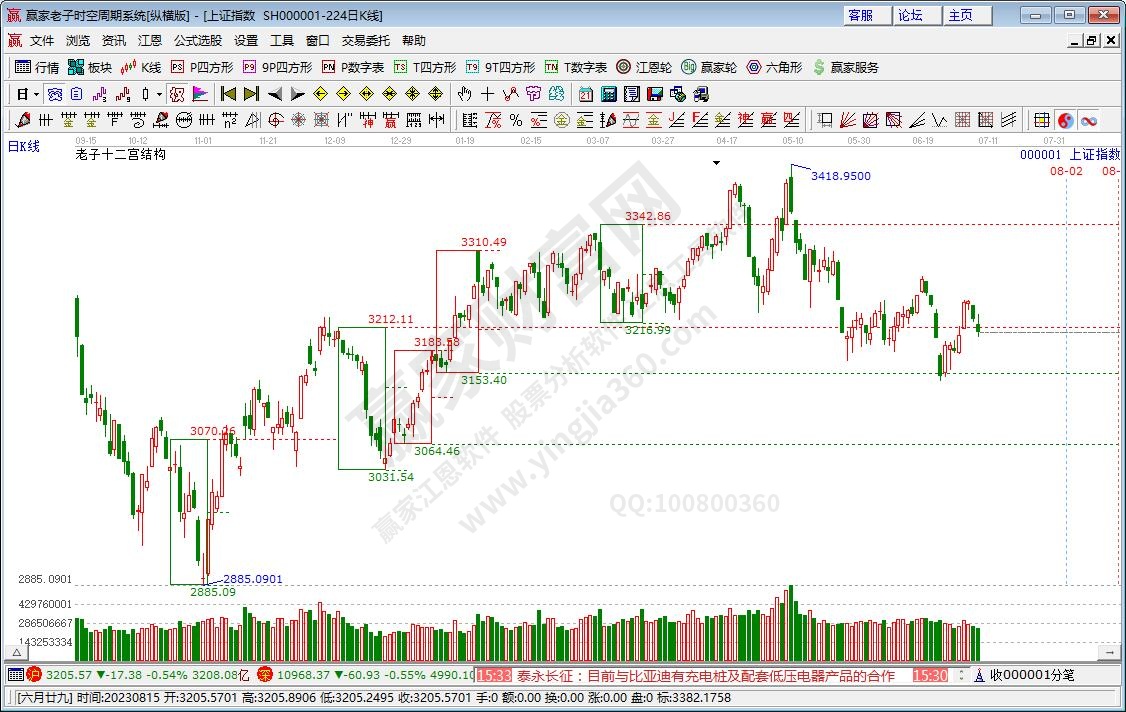Click the 客服 button in title bar
The width and height of the screenshot is (1126, 712).
[x=860, y=15]
